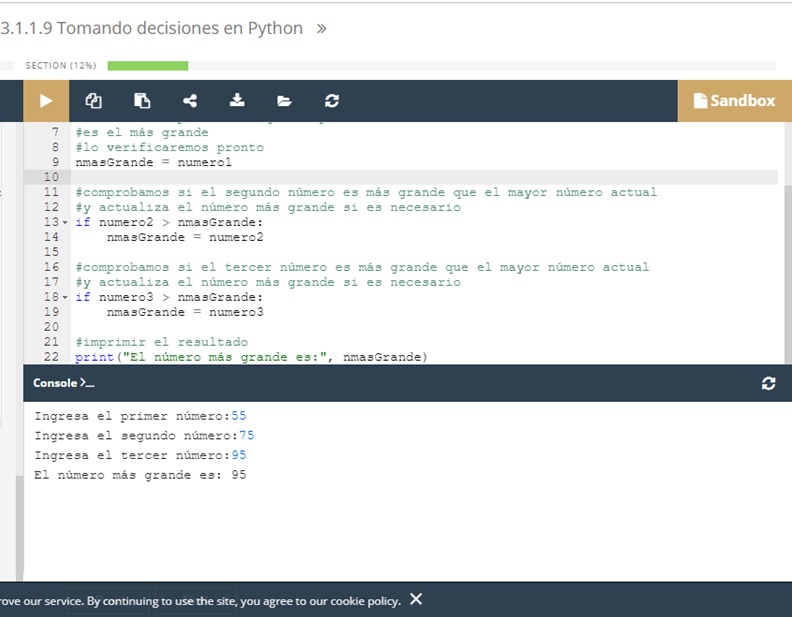
Task: Share the code via share icon
Action: pyautogui.click(x=190, y=101)
